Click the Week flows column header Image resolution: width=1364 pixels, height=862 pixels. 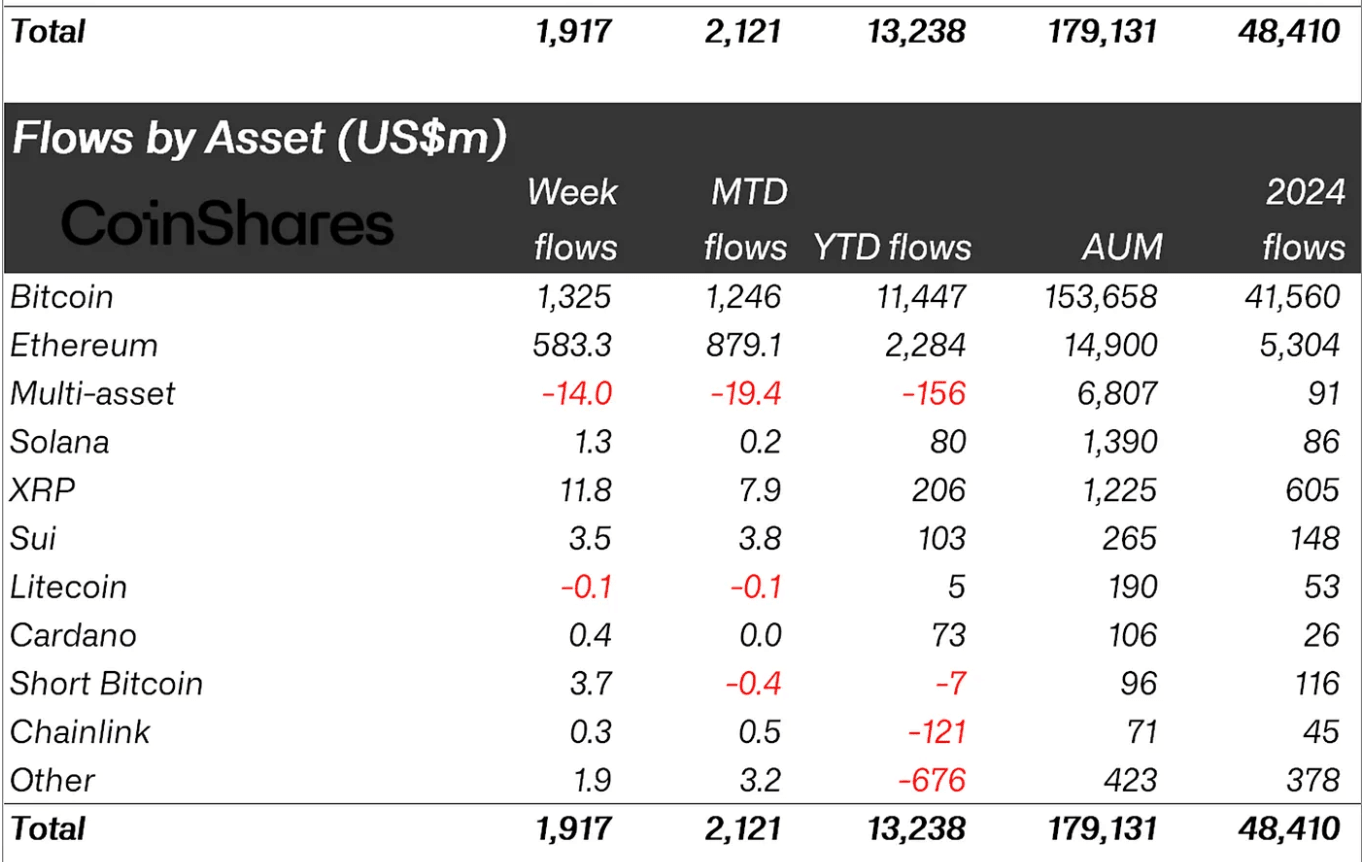point(574,218)
